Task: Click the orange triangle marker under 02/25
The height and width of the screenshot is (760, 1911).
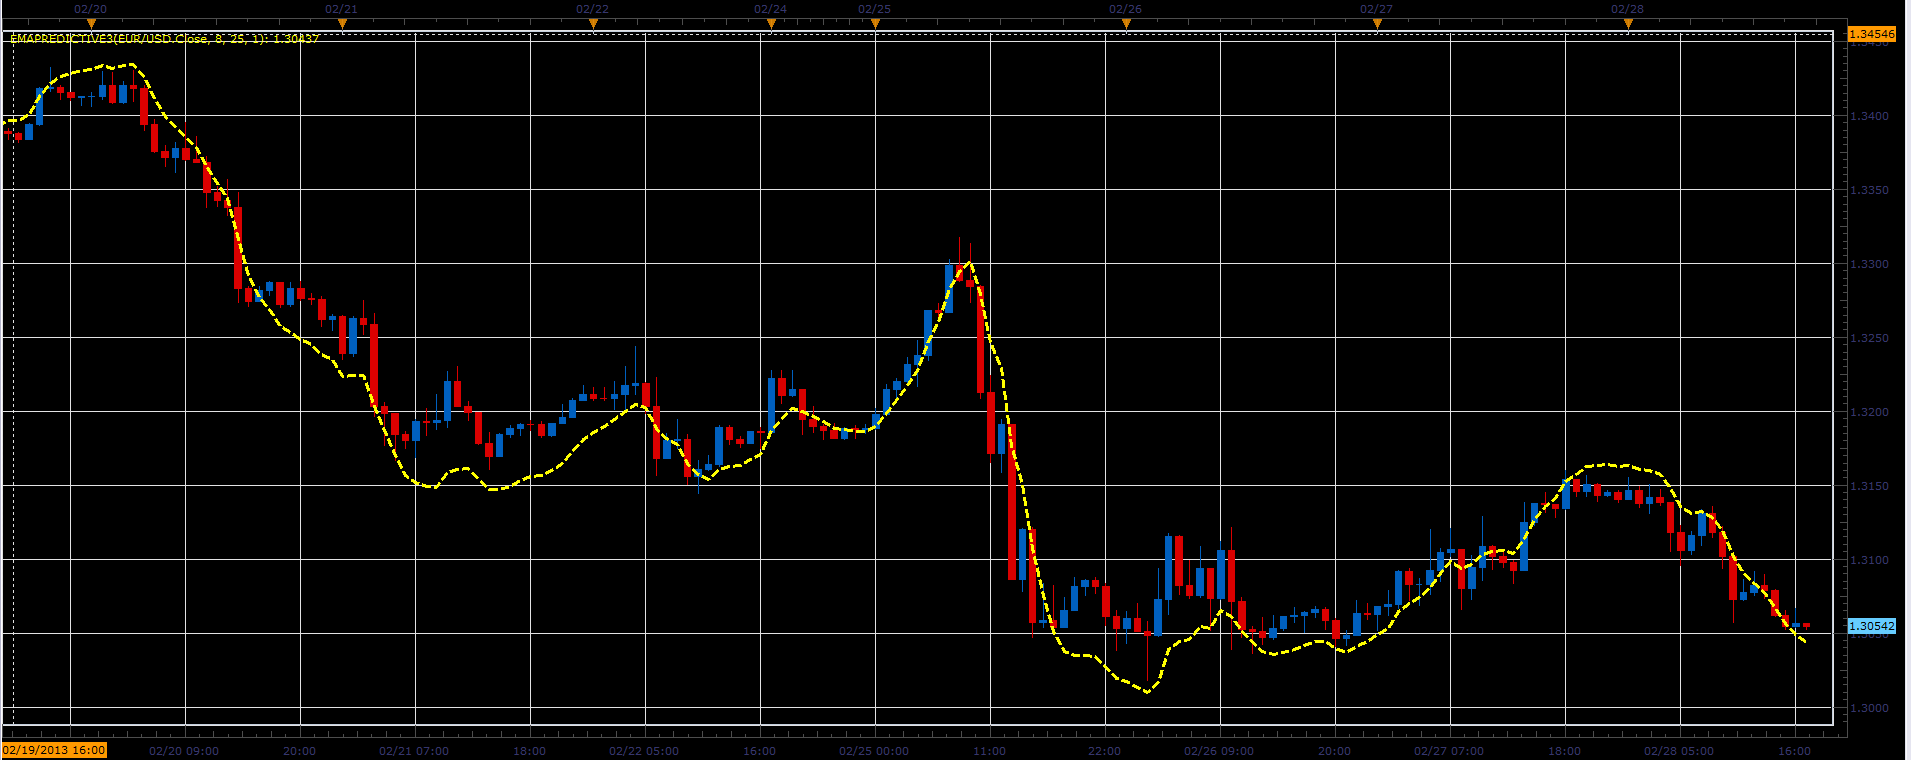Action: (x=875, y=22)
